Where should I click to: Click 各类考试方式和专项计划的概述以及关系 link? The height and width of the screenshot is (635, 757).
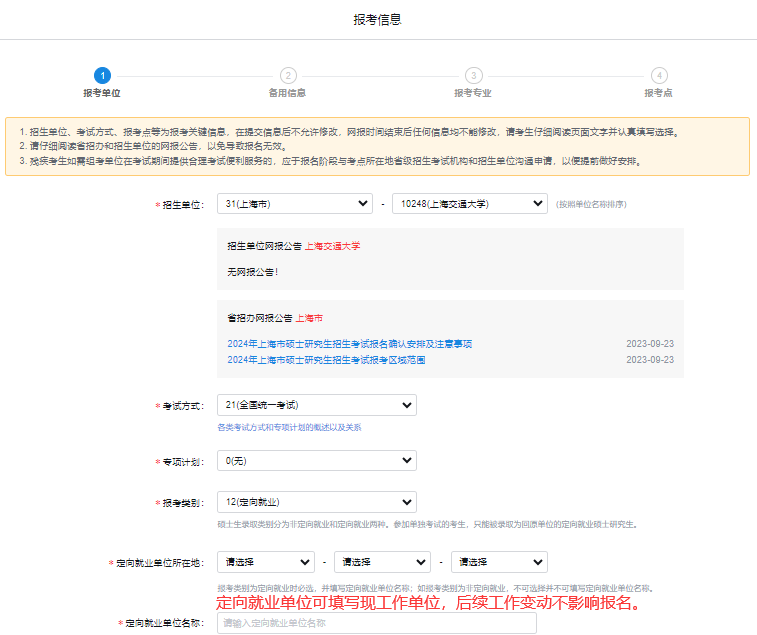pos(289,427)
